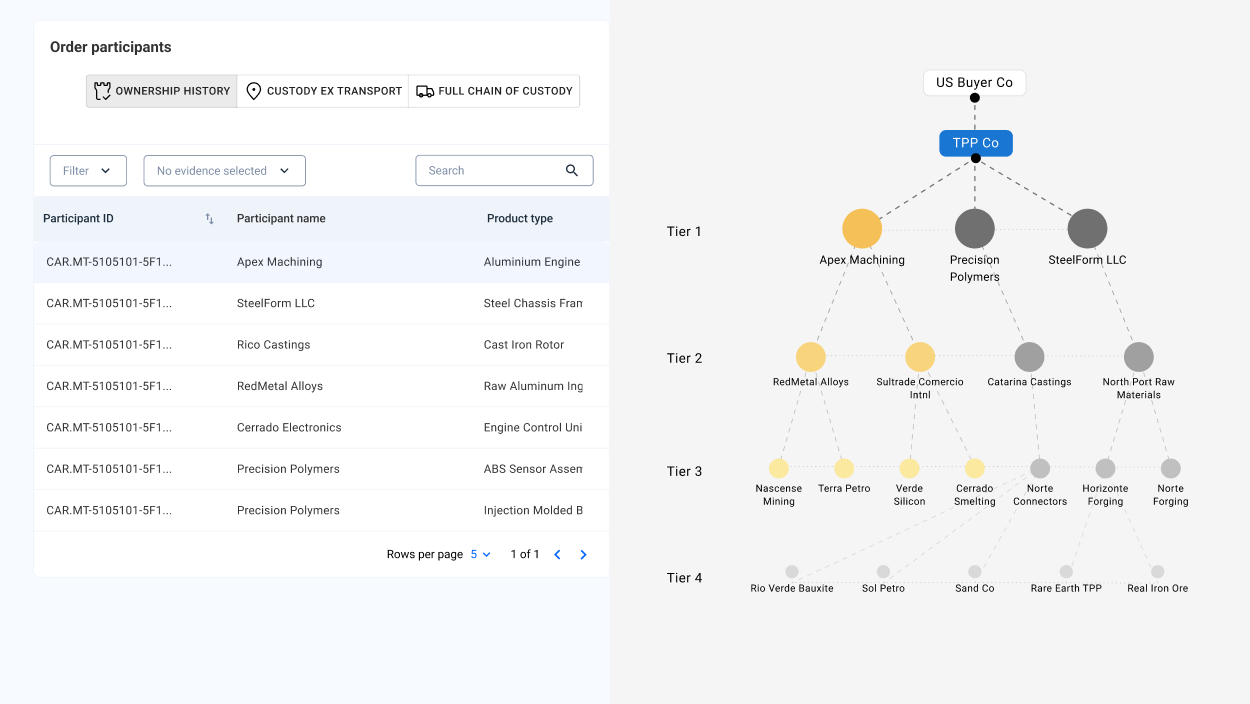Select the Apex Machining table row
Screen dimensions: 1250x704
pyautogui.click(x=321, y=262)
